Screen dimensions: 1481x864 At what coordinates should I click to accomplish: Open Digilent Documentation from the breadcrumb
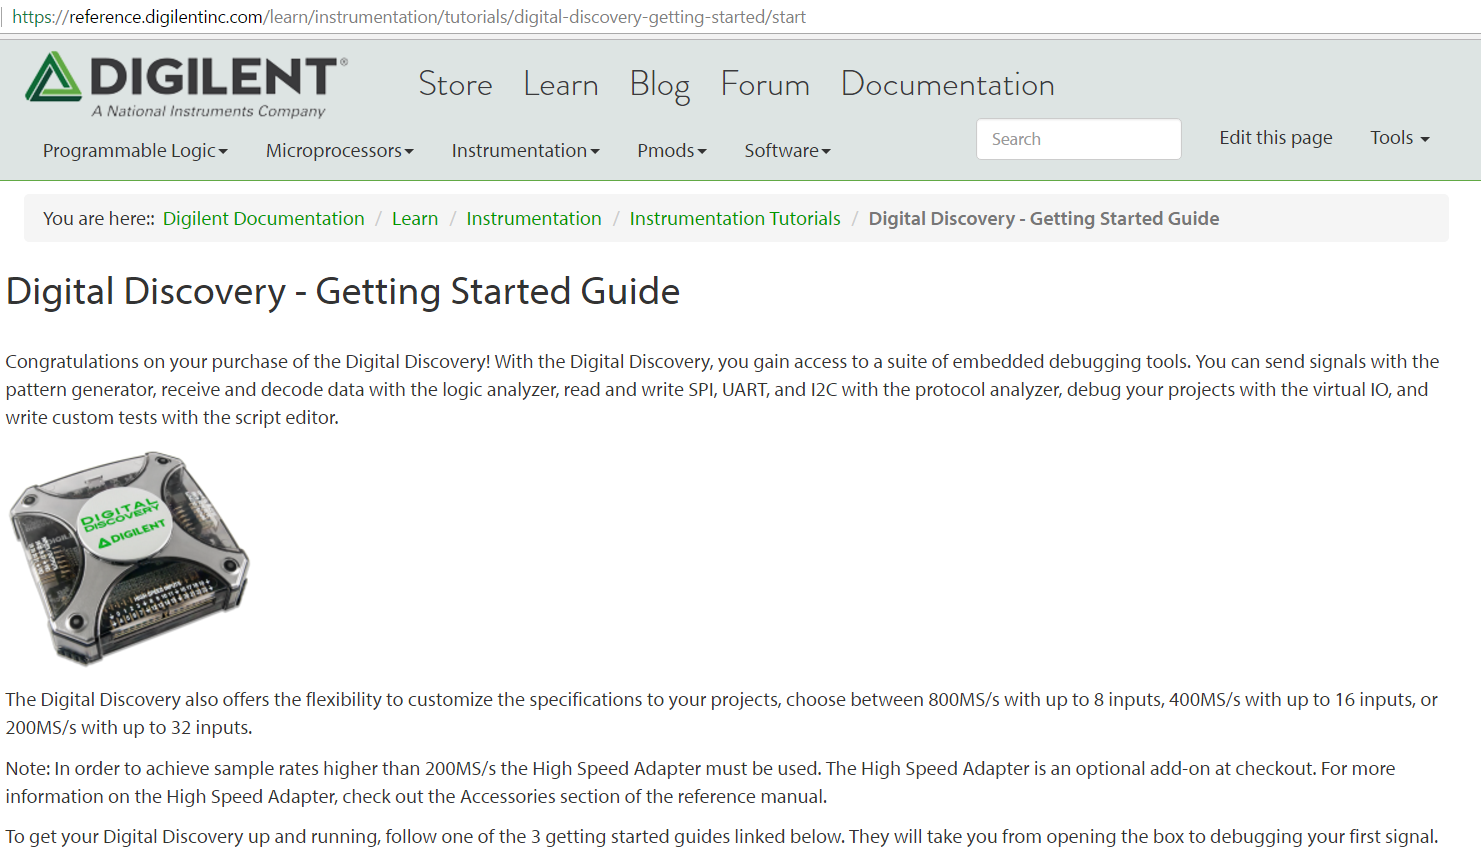(263, 218)
